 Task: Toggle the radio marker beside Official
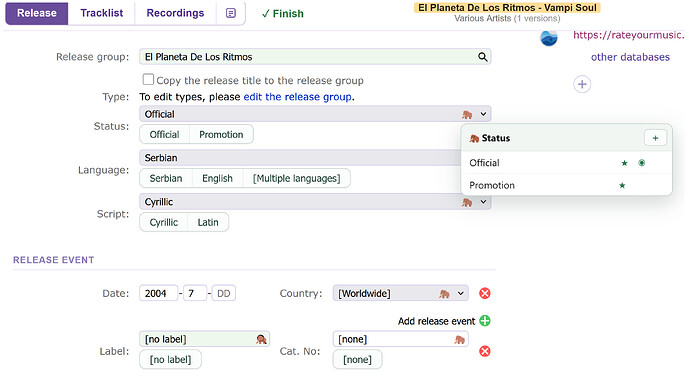[642, 163]
